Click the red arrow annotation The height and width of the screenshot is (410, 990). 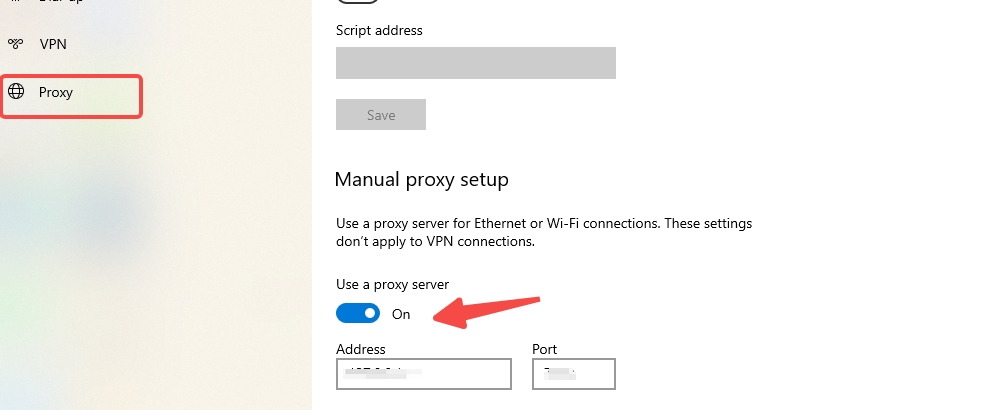pos(486,312)
